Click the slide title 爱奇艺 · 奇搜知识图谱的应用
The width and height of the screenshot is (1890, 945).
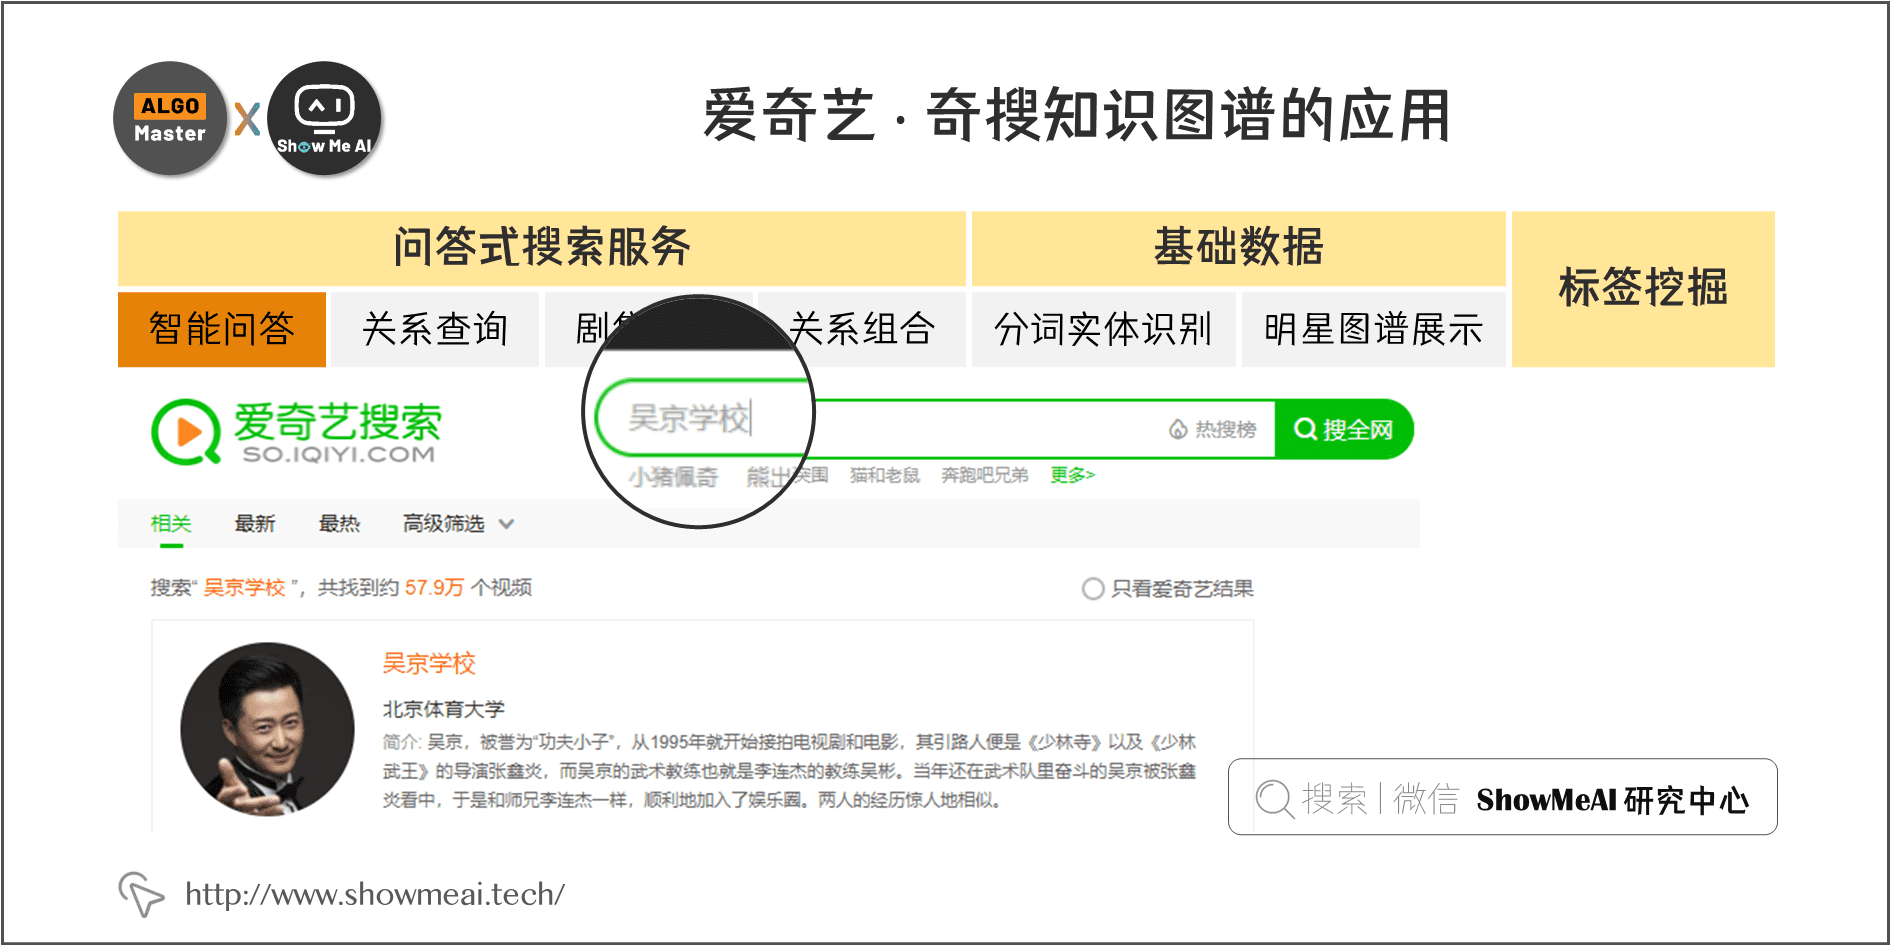pyautogui.click(x=1077, y=116)
